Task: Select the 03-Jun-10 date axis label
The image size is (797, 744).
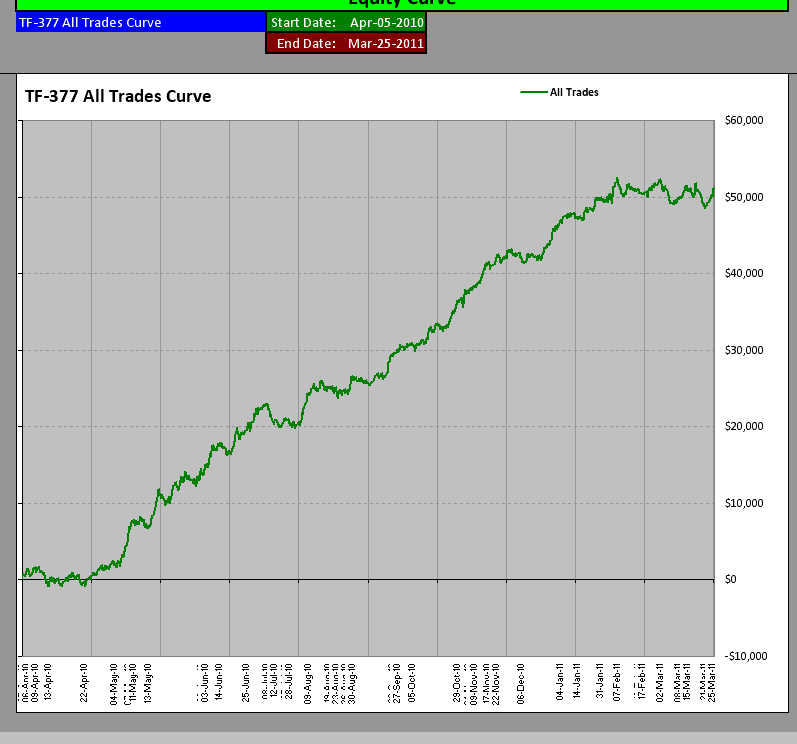Action: [x=205, y=683]
